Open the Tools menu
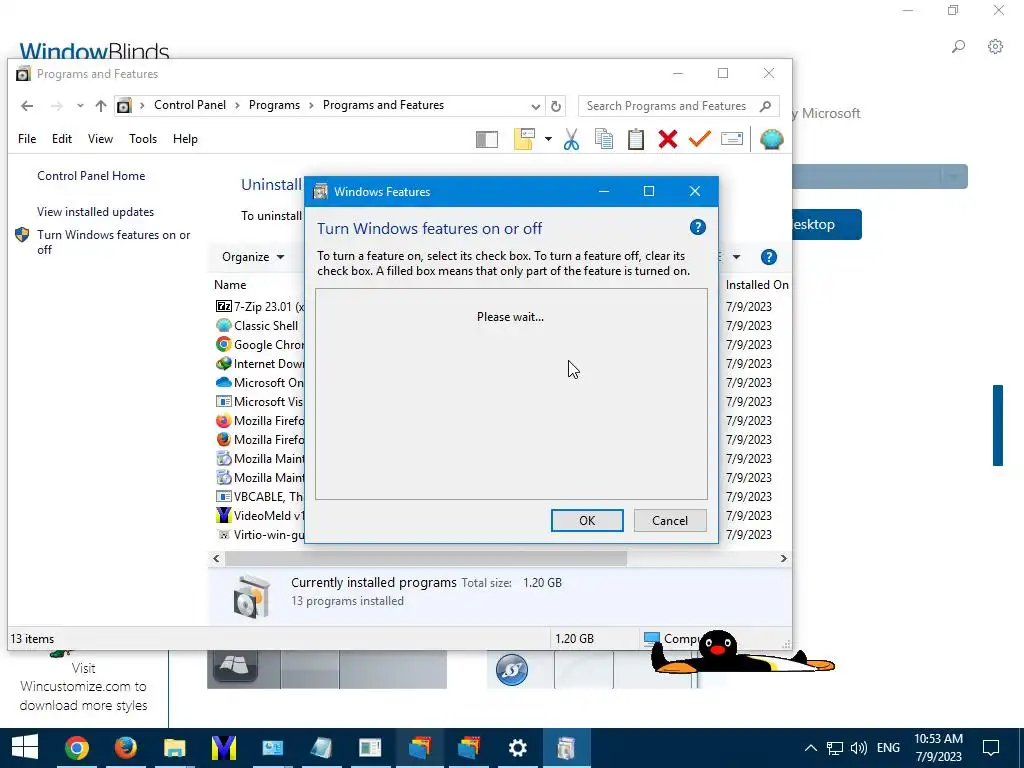Viewport: 1024px width, 768px height. 143,139
